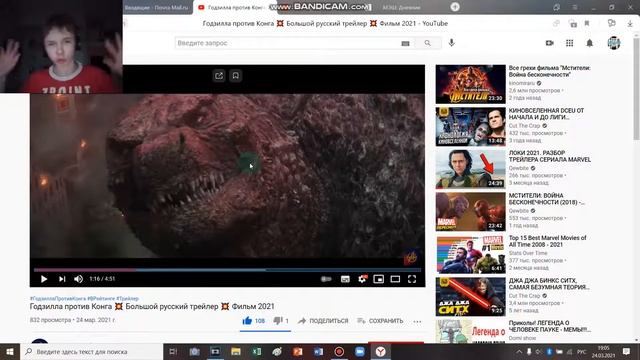Open PowerPoint from taskbar

[x=298, y=351]
